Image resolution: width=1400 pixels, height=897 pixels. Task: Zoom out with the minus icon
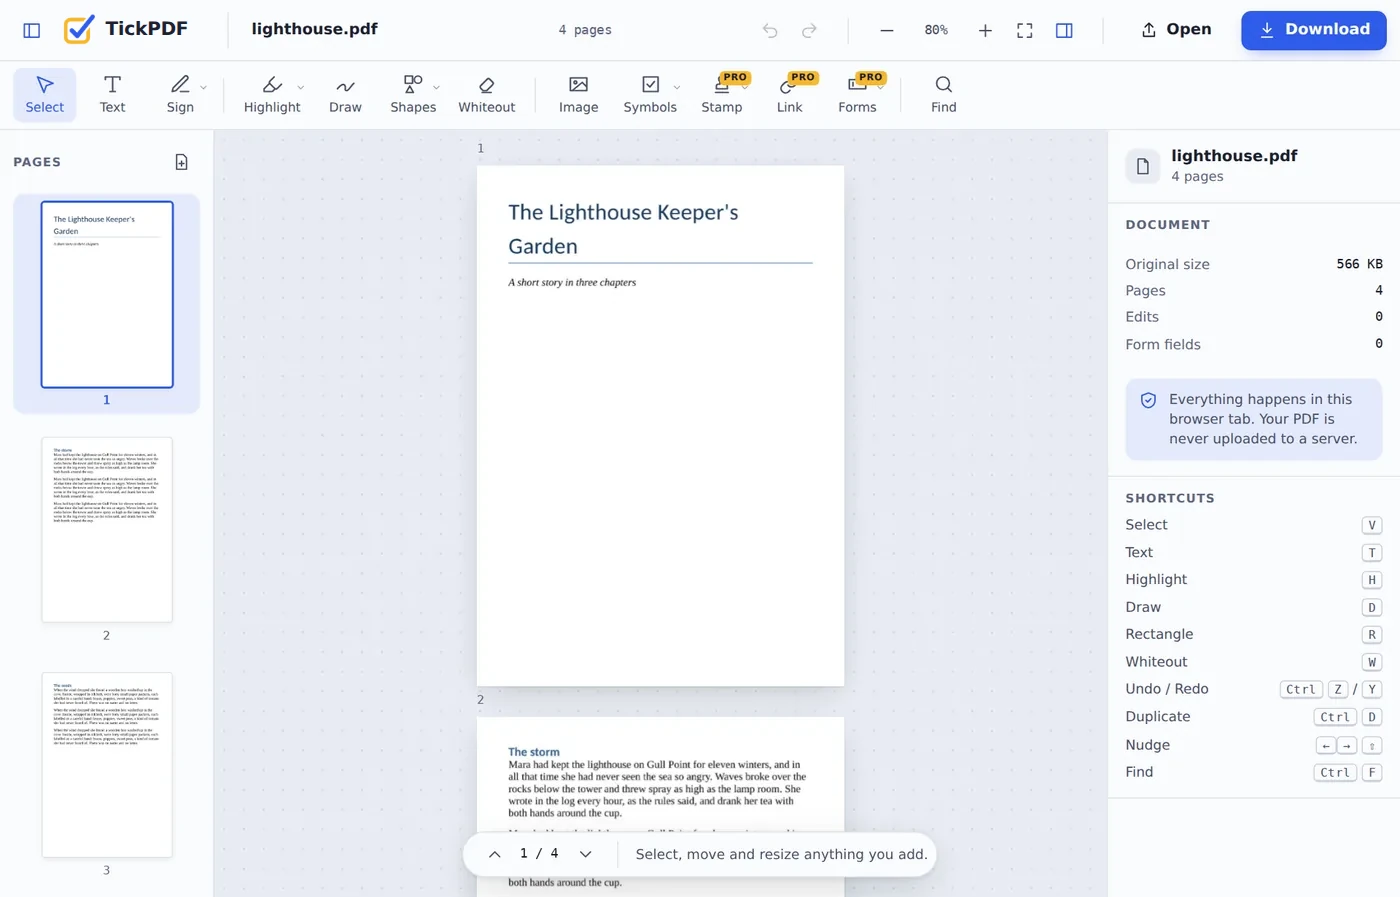[886, 30]
